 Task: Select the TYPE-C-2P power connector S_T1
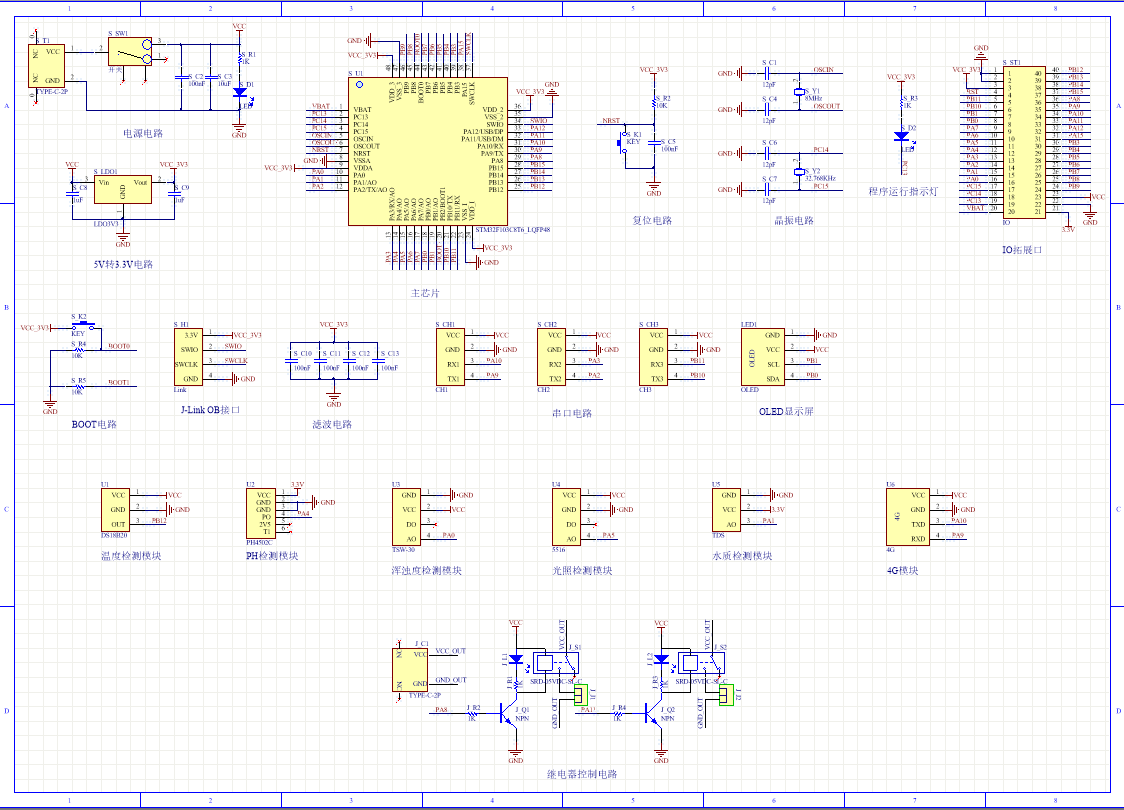coord(47,66)
